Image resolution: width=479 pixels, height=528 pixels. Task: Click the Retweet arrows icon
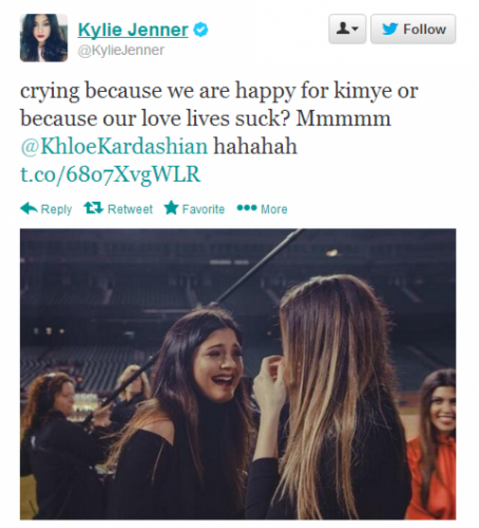click(x=93, y=208)
